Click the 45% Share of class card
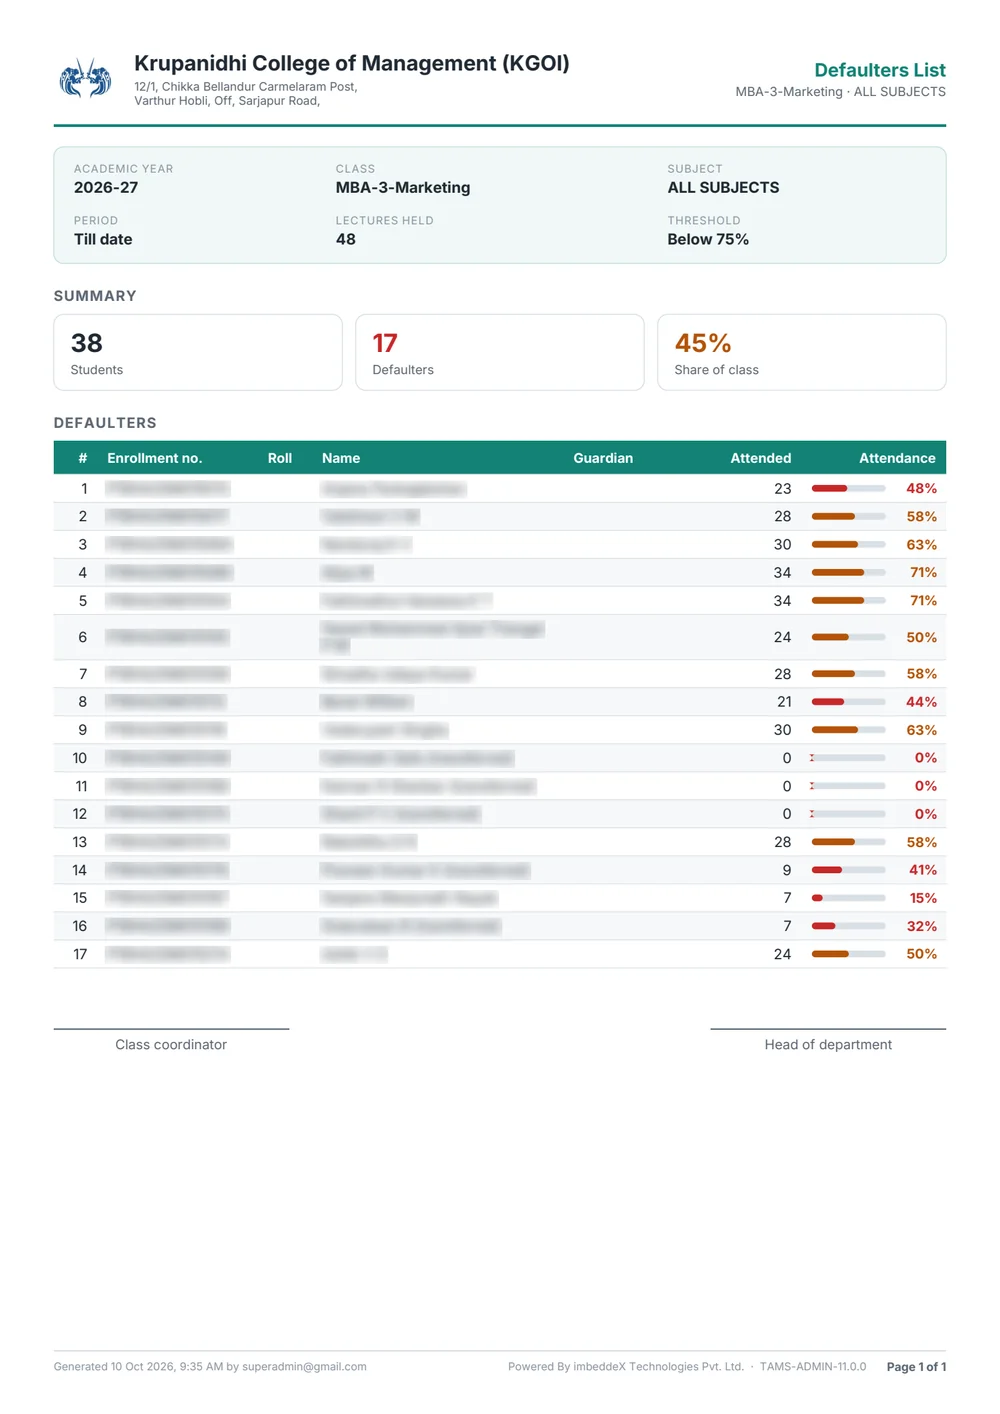Image resolution: width=1000 pixels, height=1414 pixels. [802, 352]
